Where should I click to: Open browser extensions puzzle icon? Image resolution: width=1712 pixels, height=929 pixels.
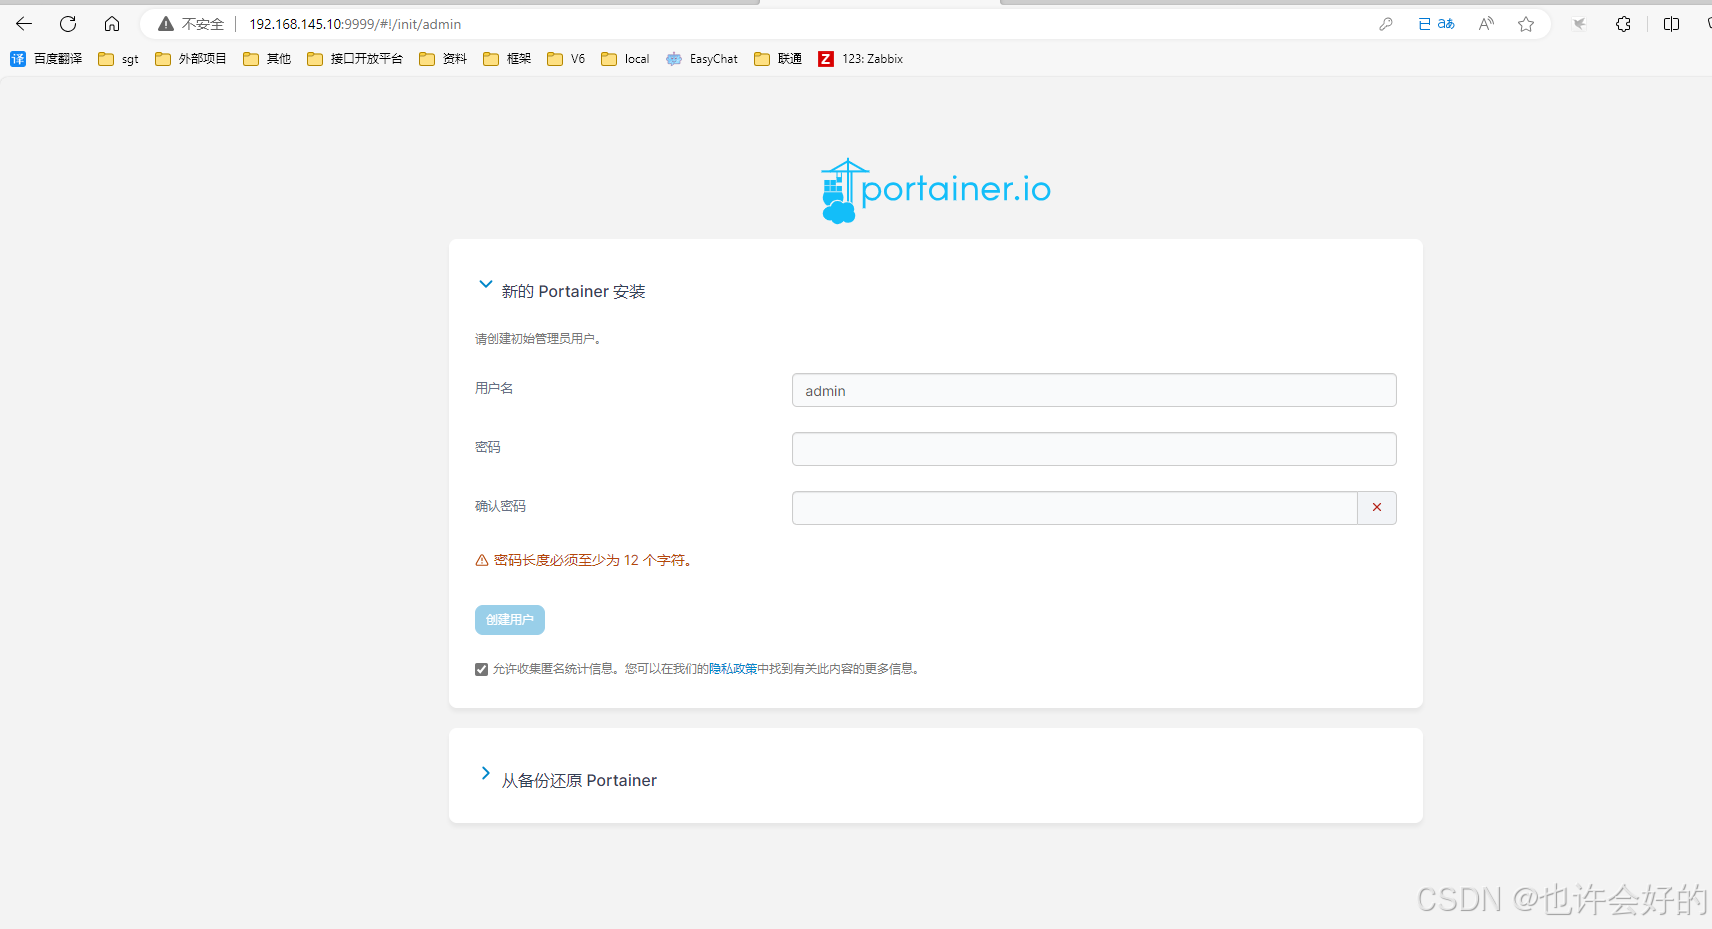(x=1623, y=24)
